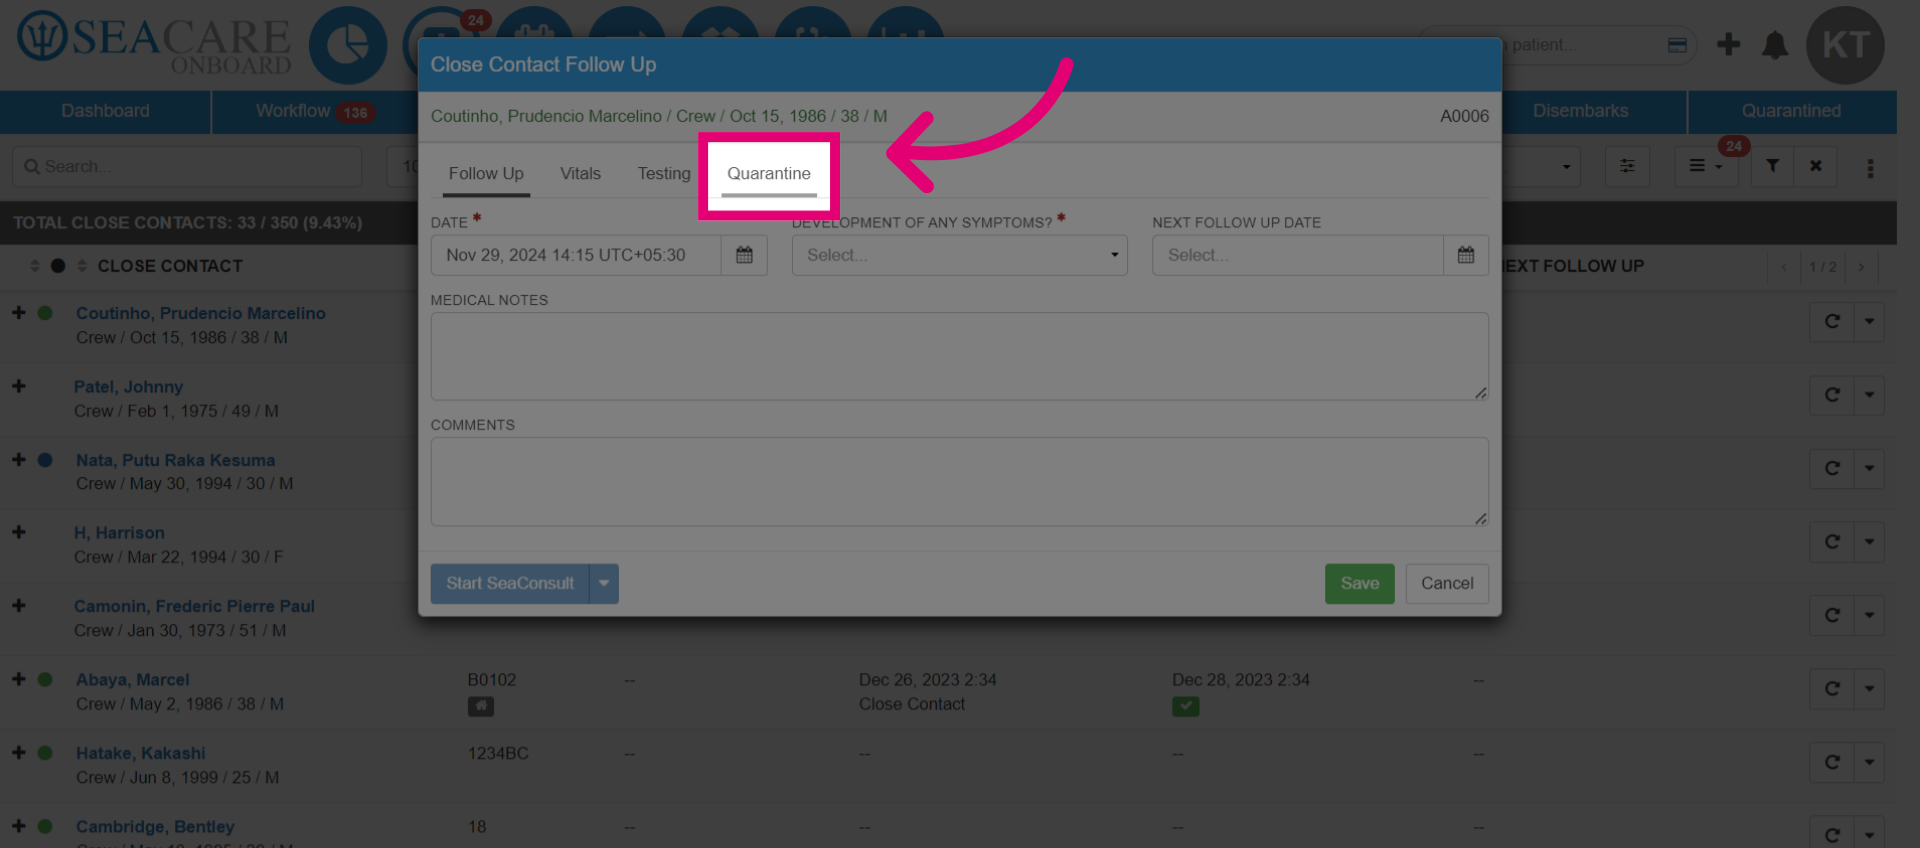Expand row for Nata, Putu Raka Kesuma
Screen dimensions: 1920x848
pos(18,460)
